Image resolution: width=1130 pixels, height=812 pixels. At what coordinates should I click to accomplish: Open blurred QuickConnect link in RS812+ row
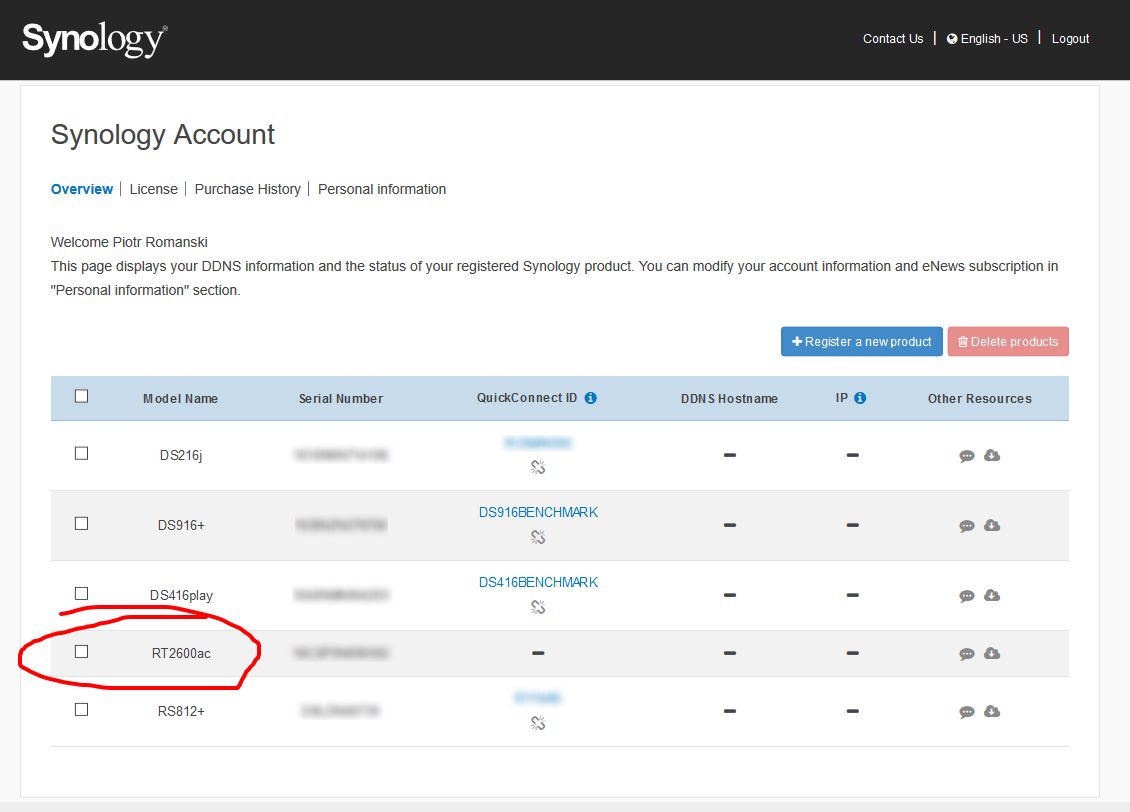coord(538,697)
